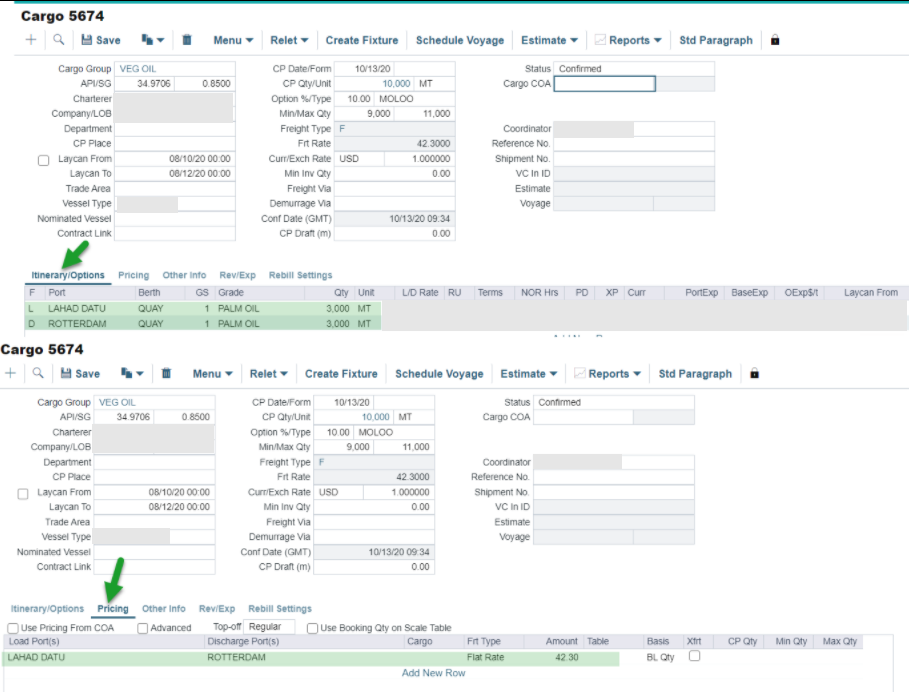This screenshot has height=692, width=909.
Task: Click the lock icon in the upper toolbar
Action: point(775,40)
